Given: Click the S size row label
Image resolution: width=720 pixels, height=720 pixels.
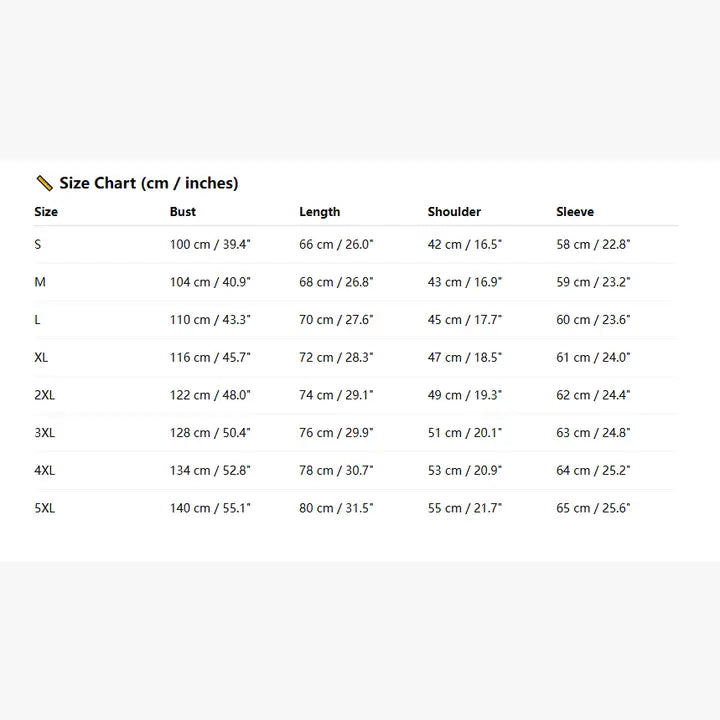Looking at the screenshot, I should (38, 244).
